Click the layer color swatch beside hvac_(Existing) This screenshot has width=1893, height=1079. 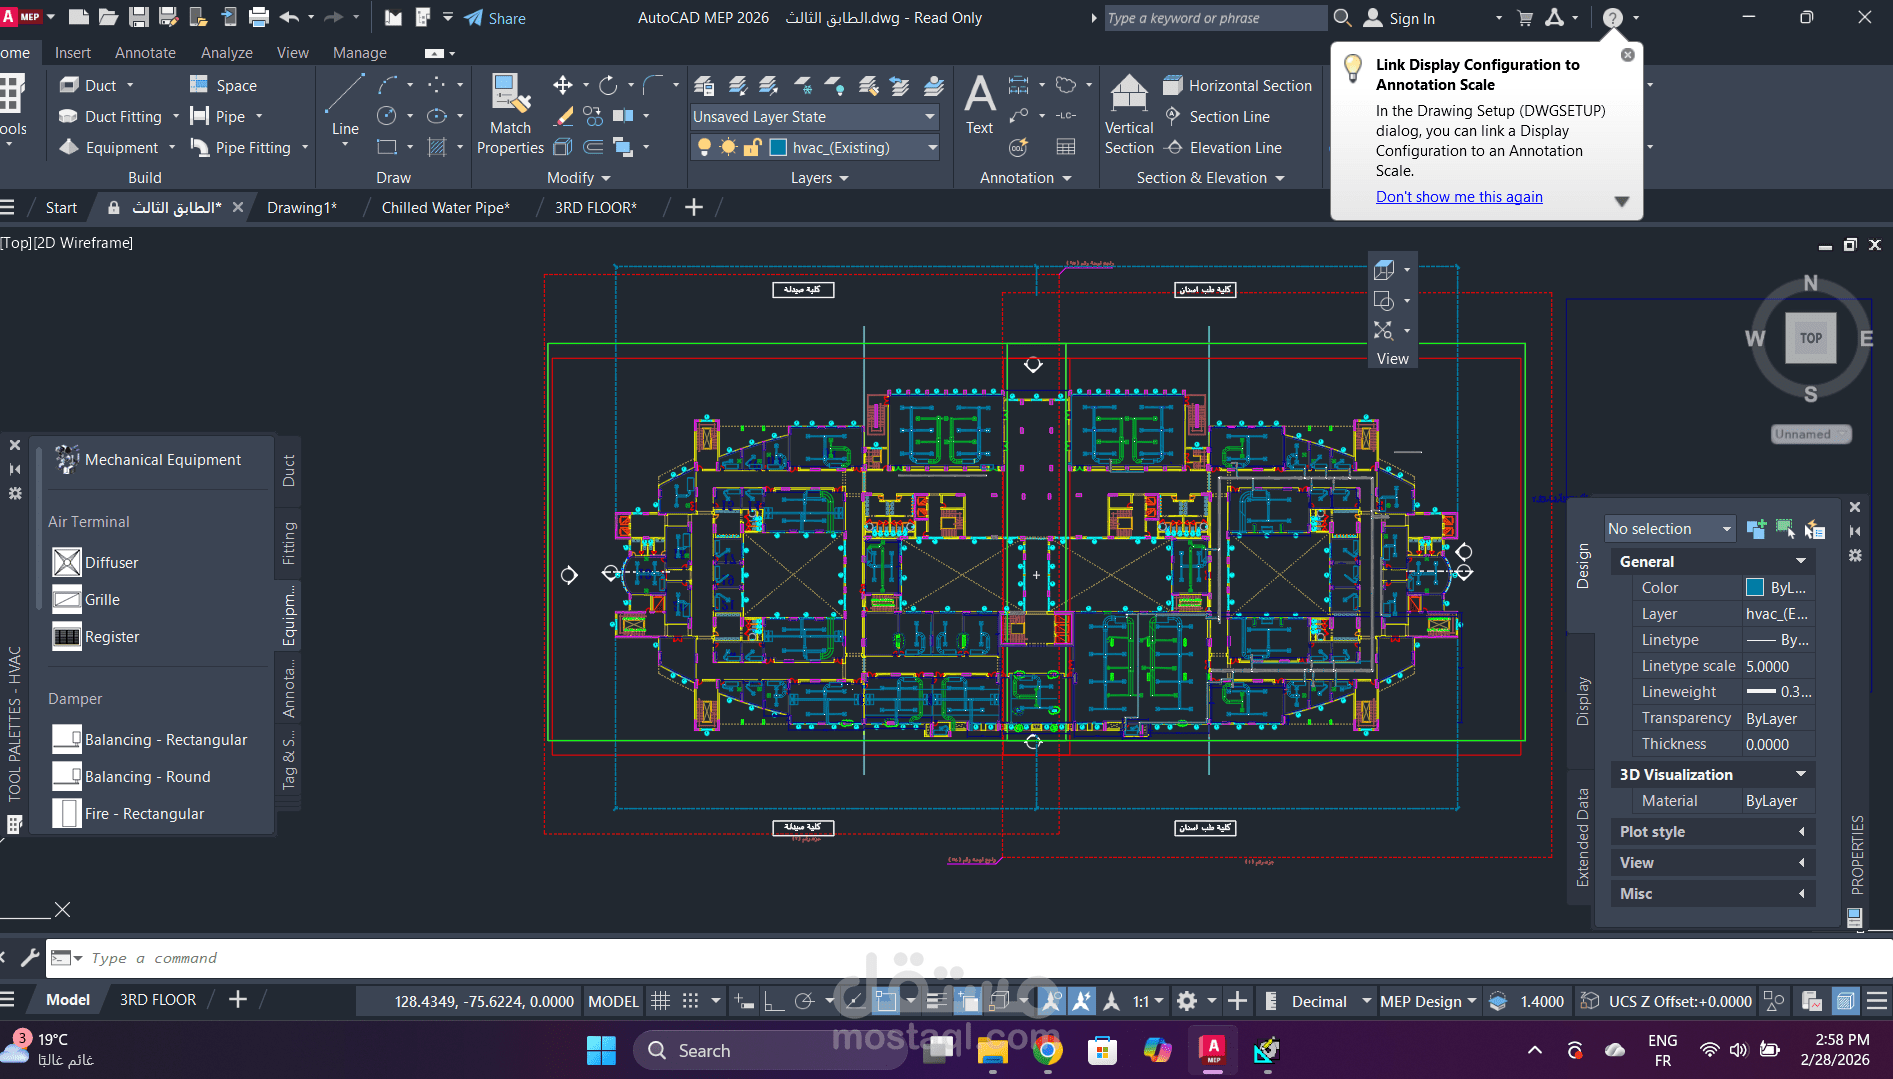pyautogui.click(x=778, y=147)
